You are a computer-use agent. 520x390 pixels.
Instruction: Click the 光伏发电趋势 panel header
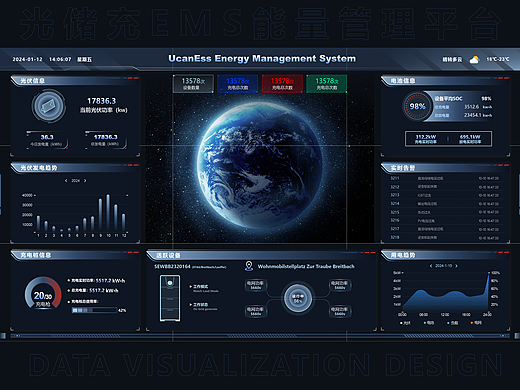click(x=75, y=168)
